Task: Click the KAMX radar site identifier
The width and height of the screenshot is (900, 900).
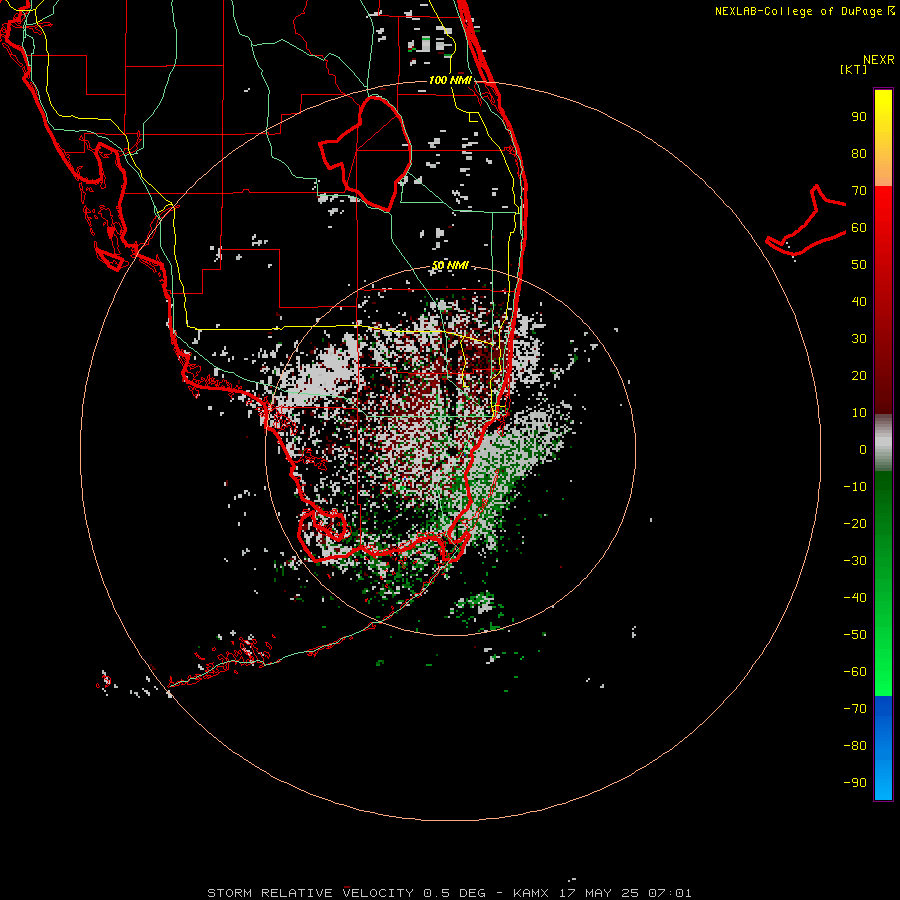Action: pos(531,893)
